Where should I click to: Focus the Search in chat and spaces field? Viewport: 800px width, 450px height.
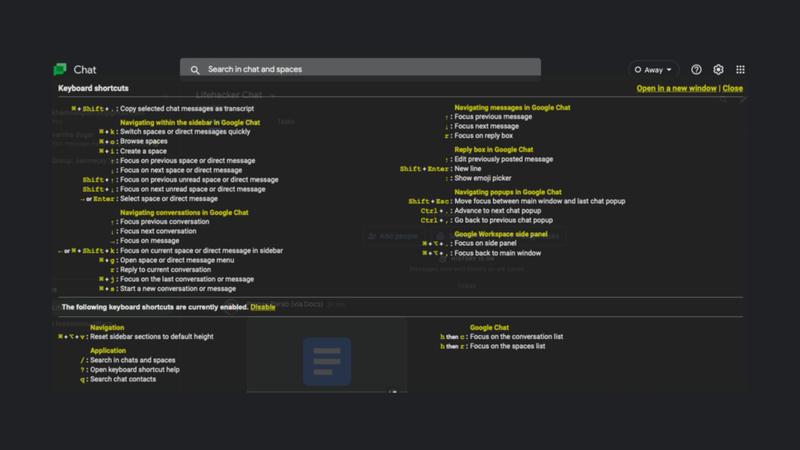tap(360, 69)
